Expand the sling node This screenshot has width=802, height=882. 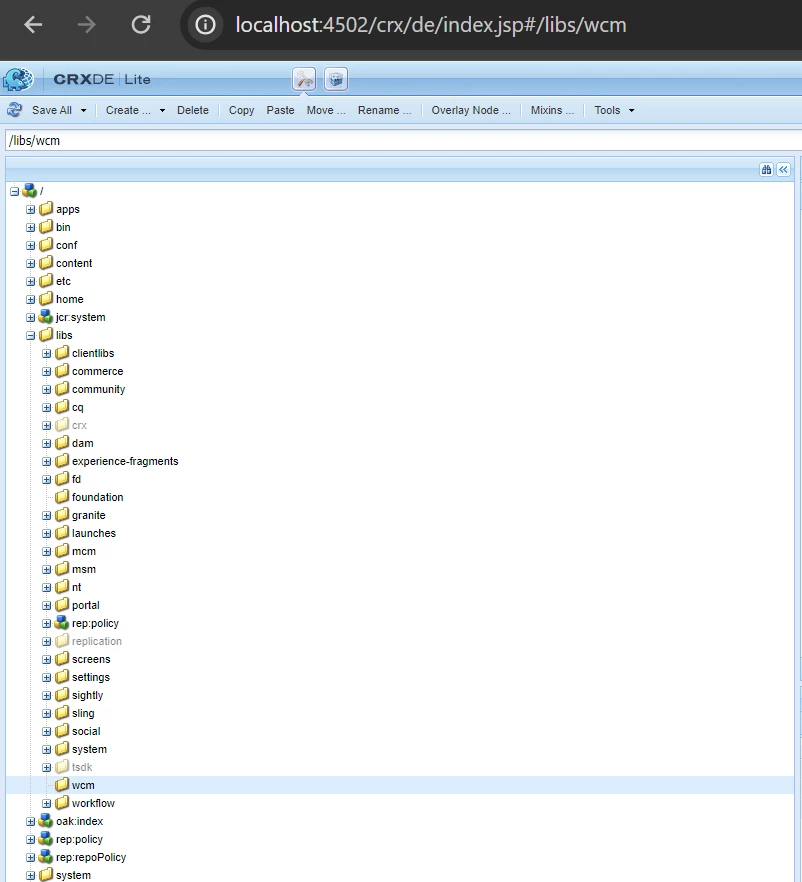46,713
